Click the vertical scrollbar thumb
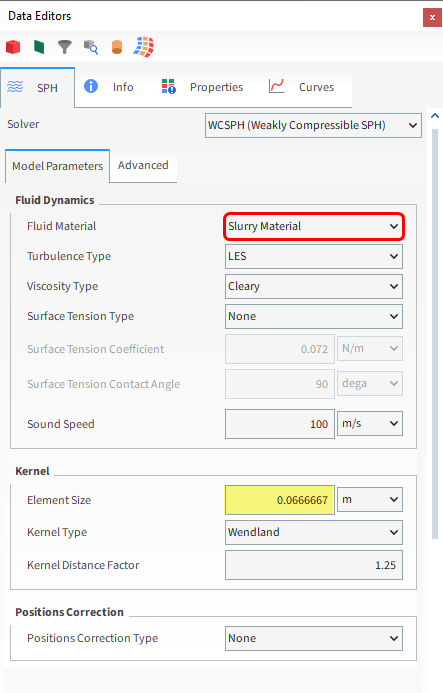The width and height of the screenshot is (443, 693). coord(435,334)
